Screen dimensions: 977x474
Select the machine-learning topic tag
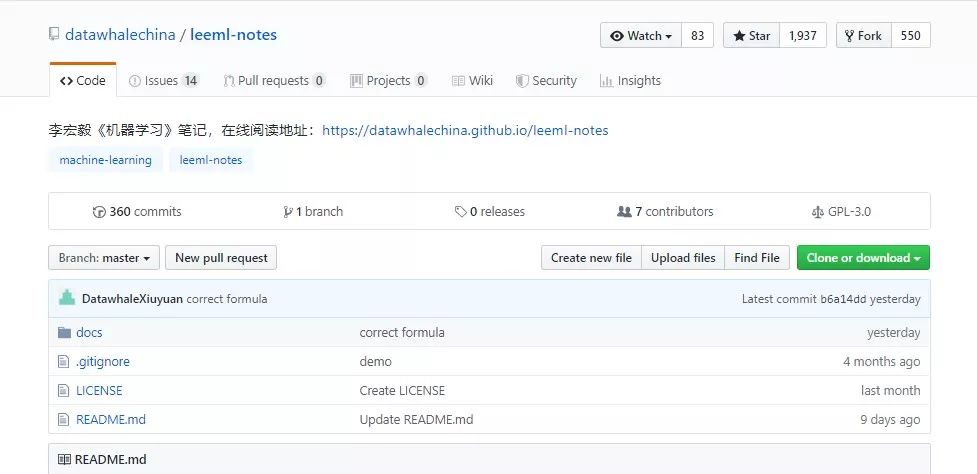tap(105, 160)
